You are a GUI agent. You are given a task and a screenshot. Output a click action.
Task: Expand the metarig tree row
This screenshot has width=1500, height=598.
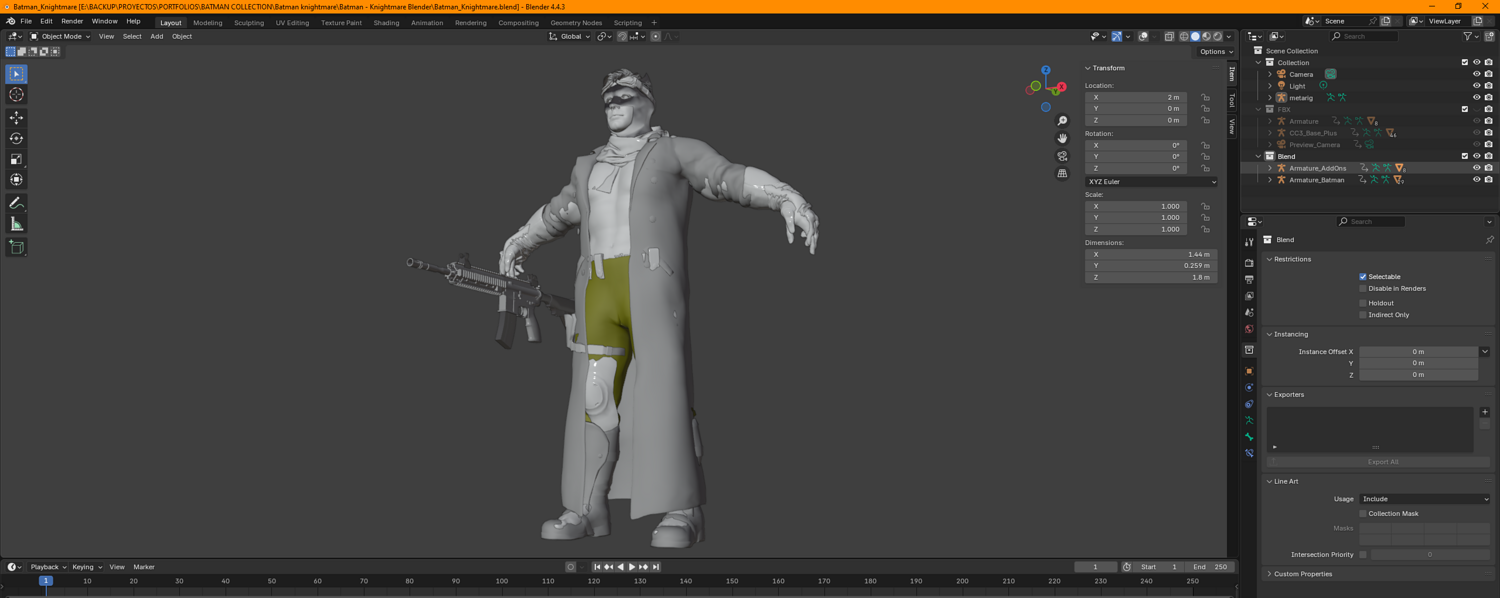pos(1270,98)
